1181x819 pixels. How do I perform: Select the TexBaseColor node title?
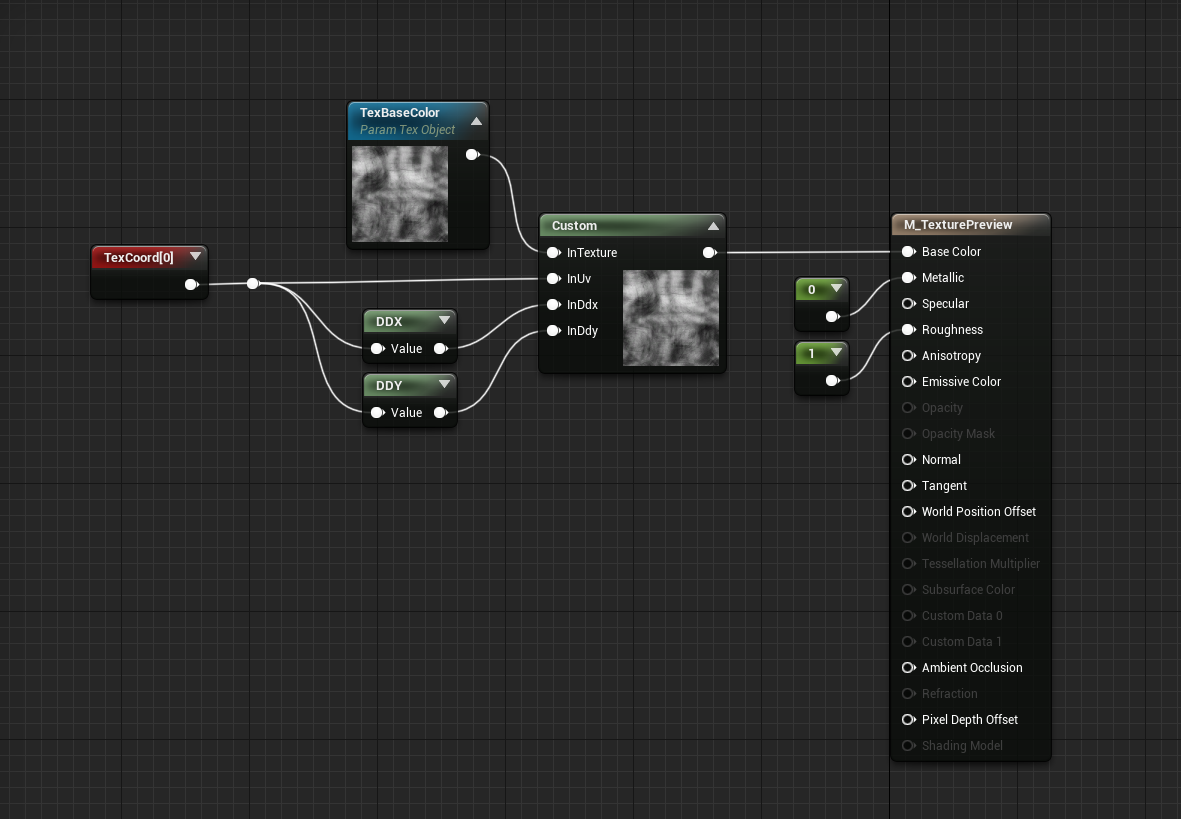399,112
